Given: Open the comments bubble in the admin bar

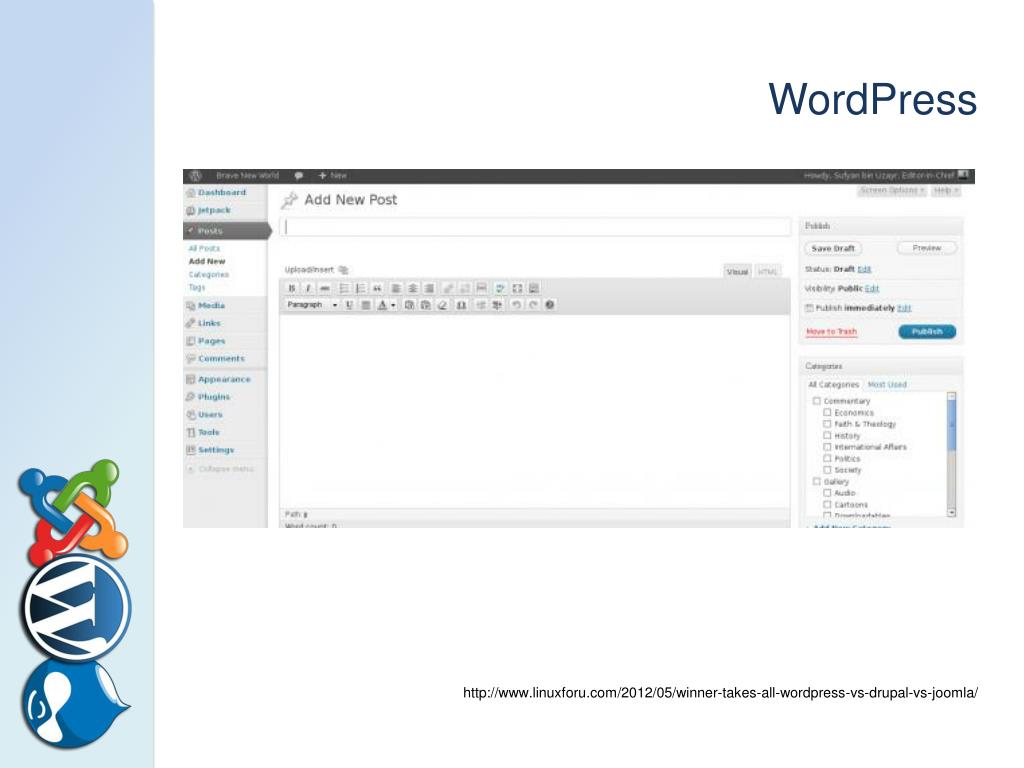Looking at the screenshot, I should (x=298, y=176).
